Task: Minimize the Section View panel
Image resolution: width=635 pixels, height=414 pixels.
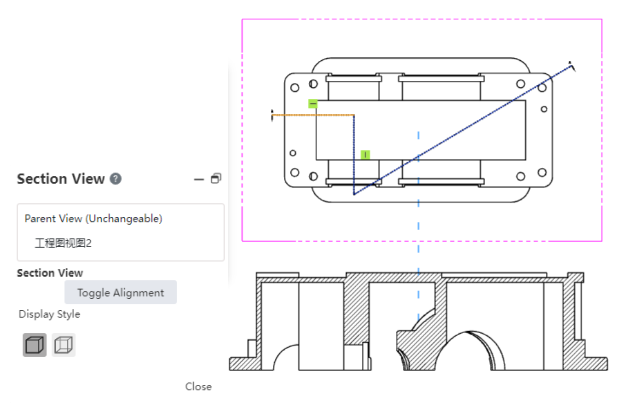Action: [199, 179]
